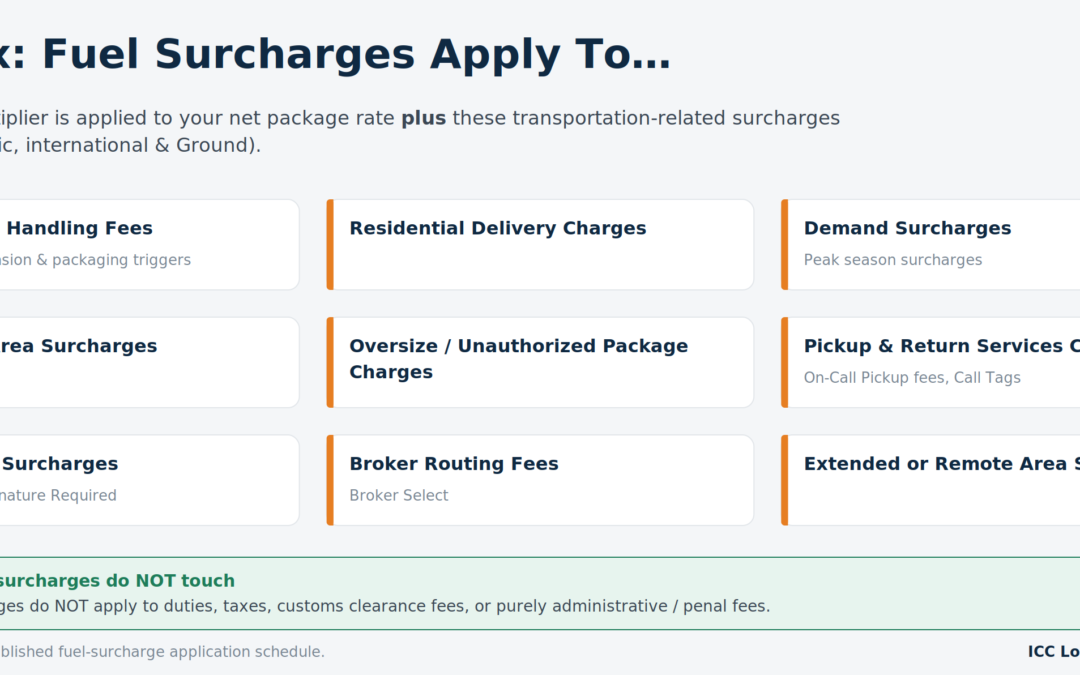The image size is (1080, 675).
Task: Select the Residential Delivery Charges card
Action: point(540,245)
